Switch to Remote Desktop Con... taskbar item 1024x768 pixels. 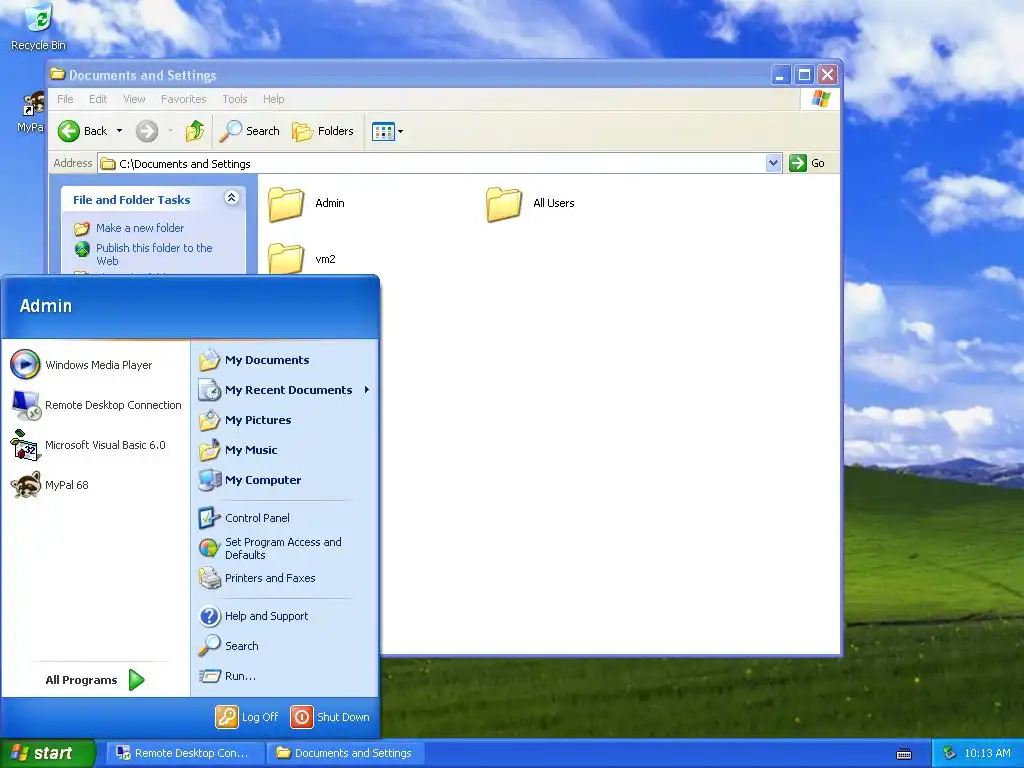click(x=185, y=753)
